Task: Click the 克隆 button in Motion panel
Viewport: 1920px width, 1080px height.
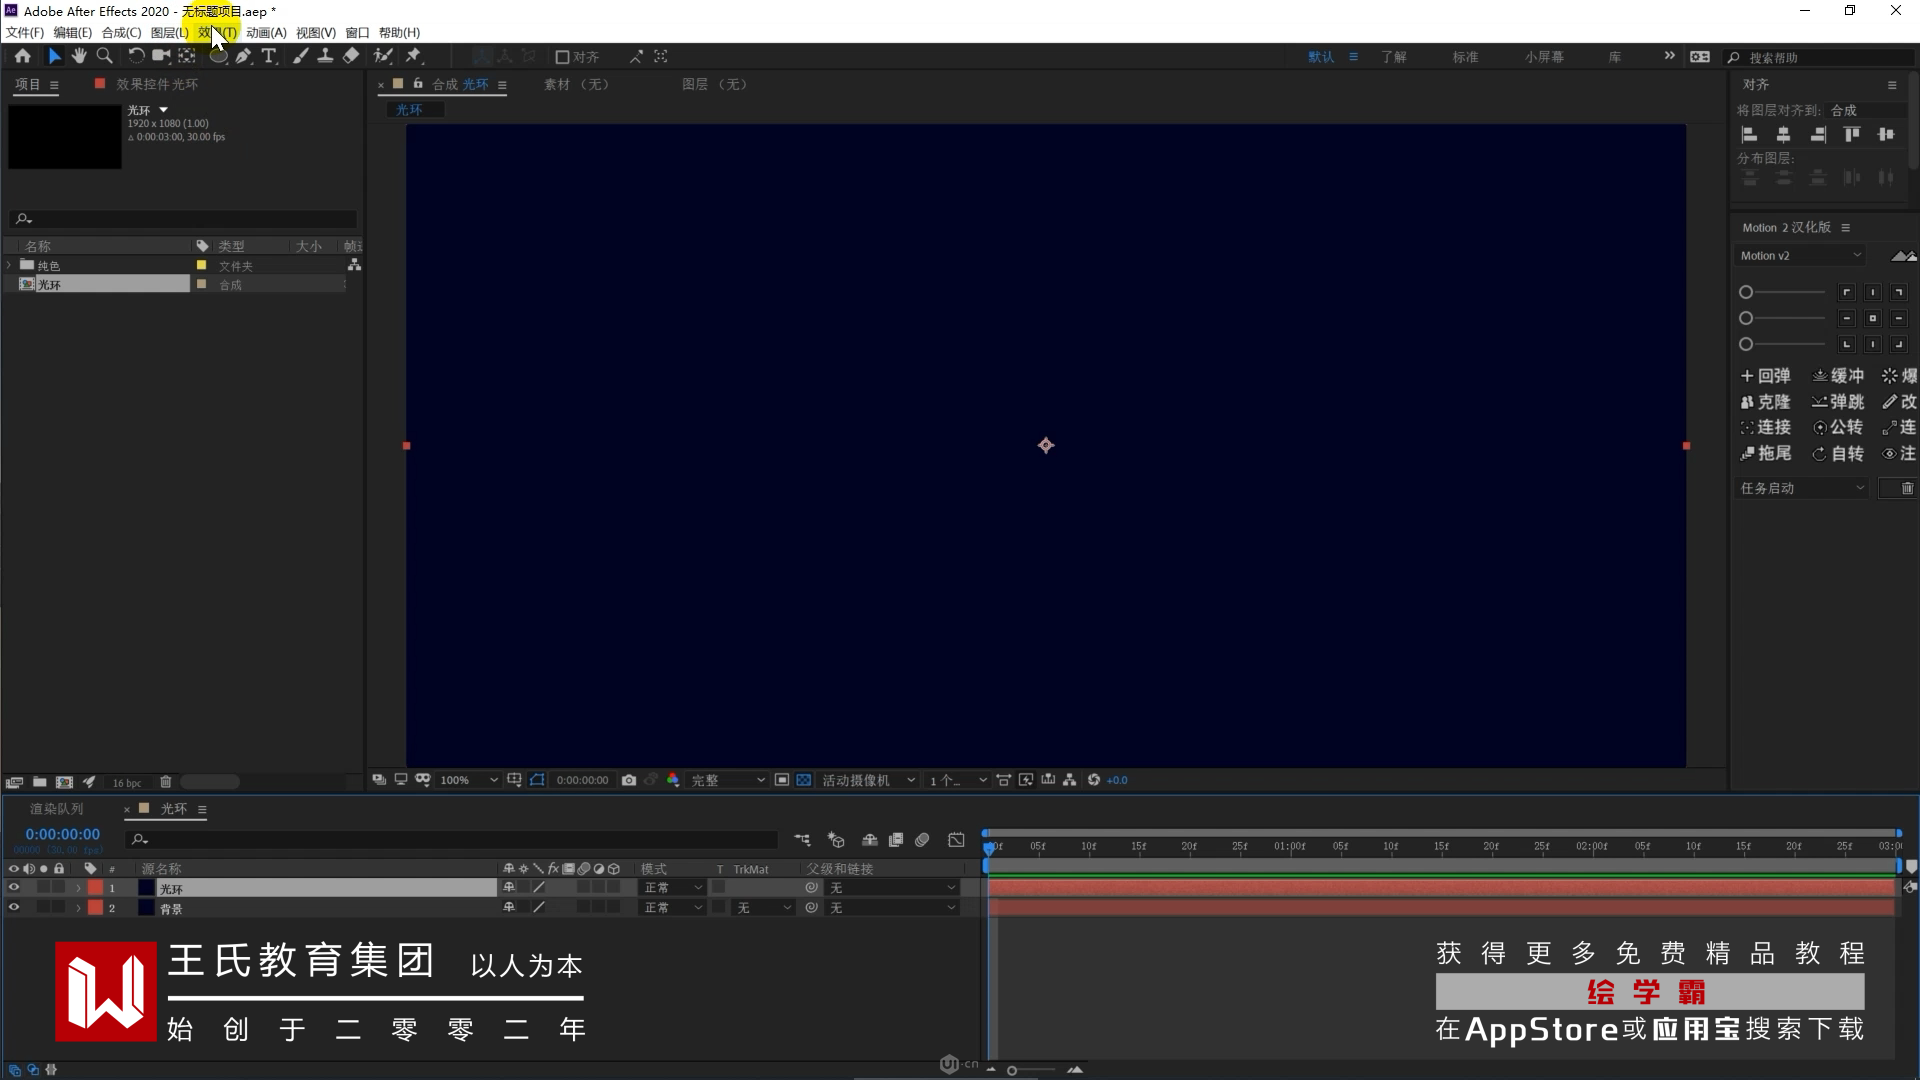Action: [x=1766, y=402]
